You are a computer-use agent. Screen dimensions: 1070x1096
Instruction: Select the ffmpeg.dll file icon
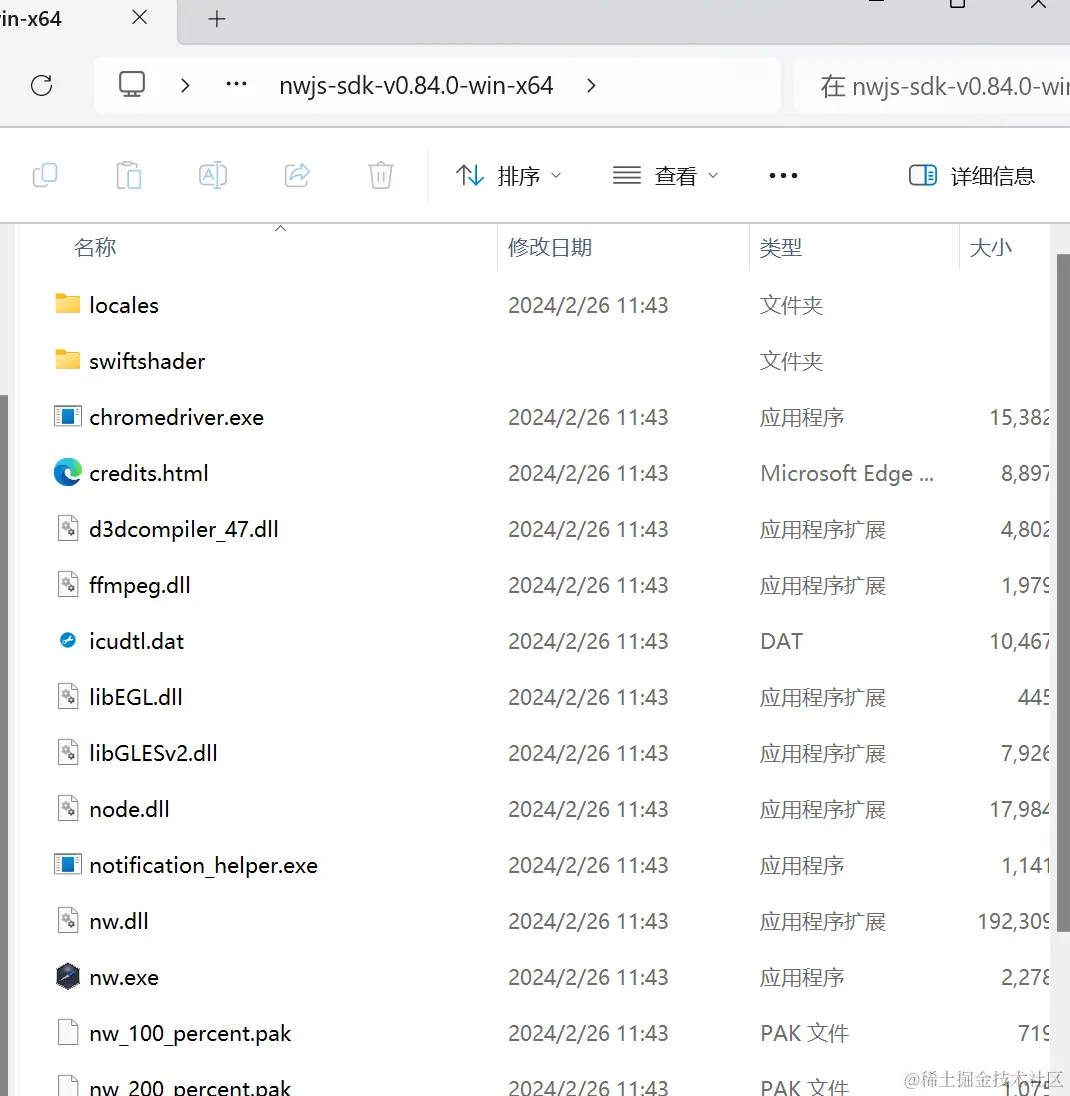(68, 584)
